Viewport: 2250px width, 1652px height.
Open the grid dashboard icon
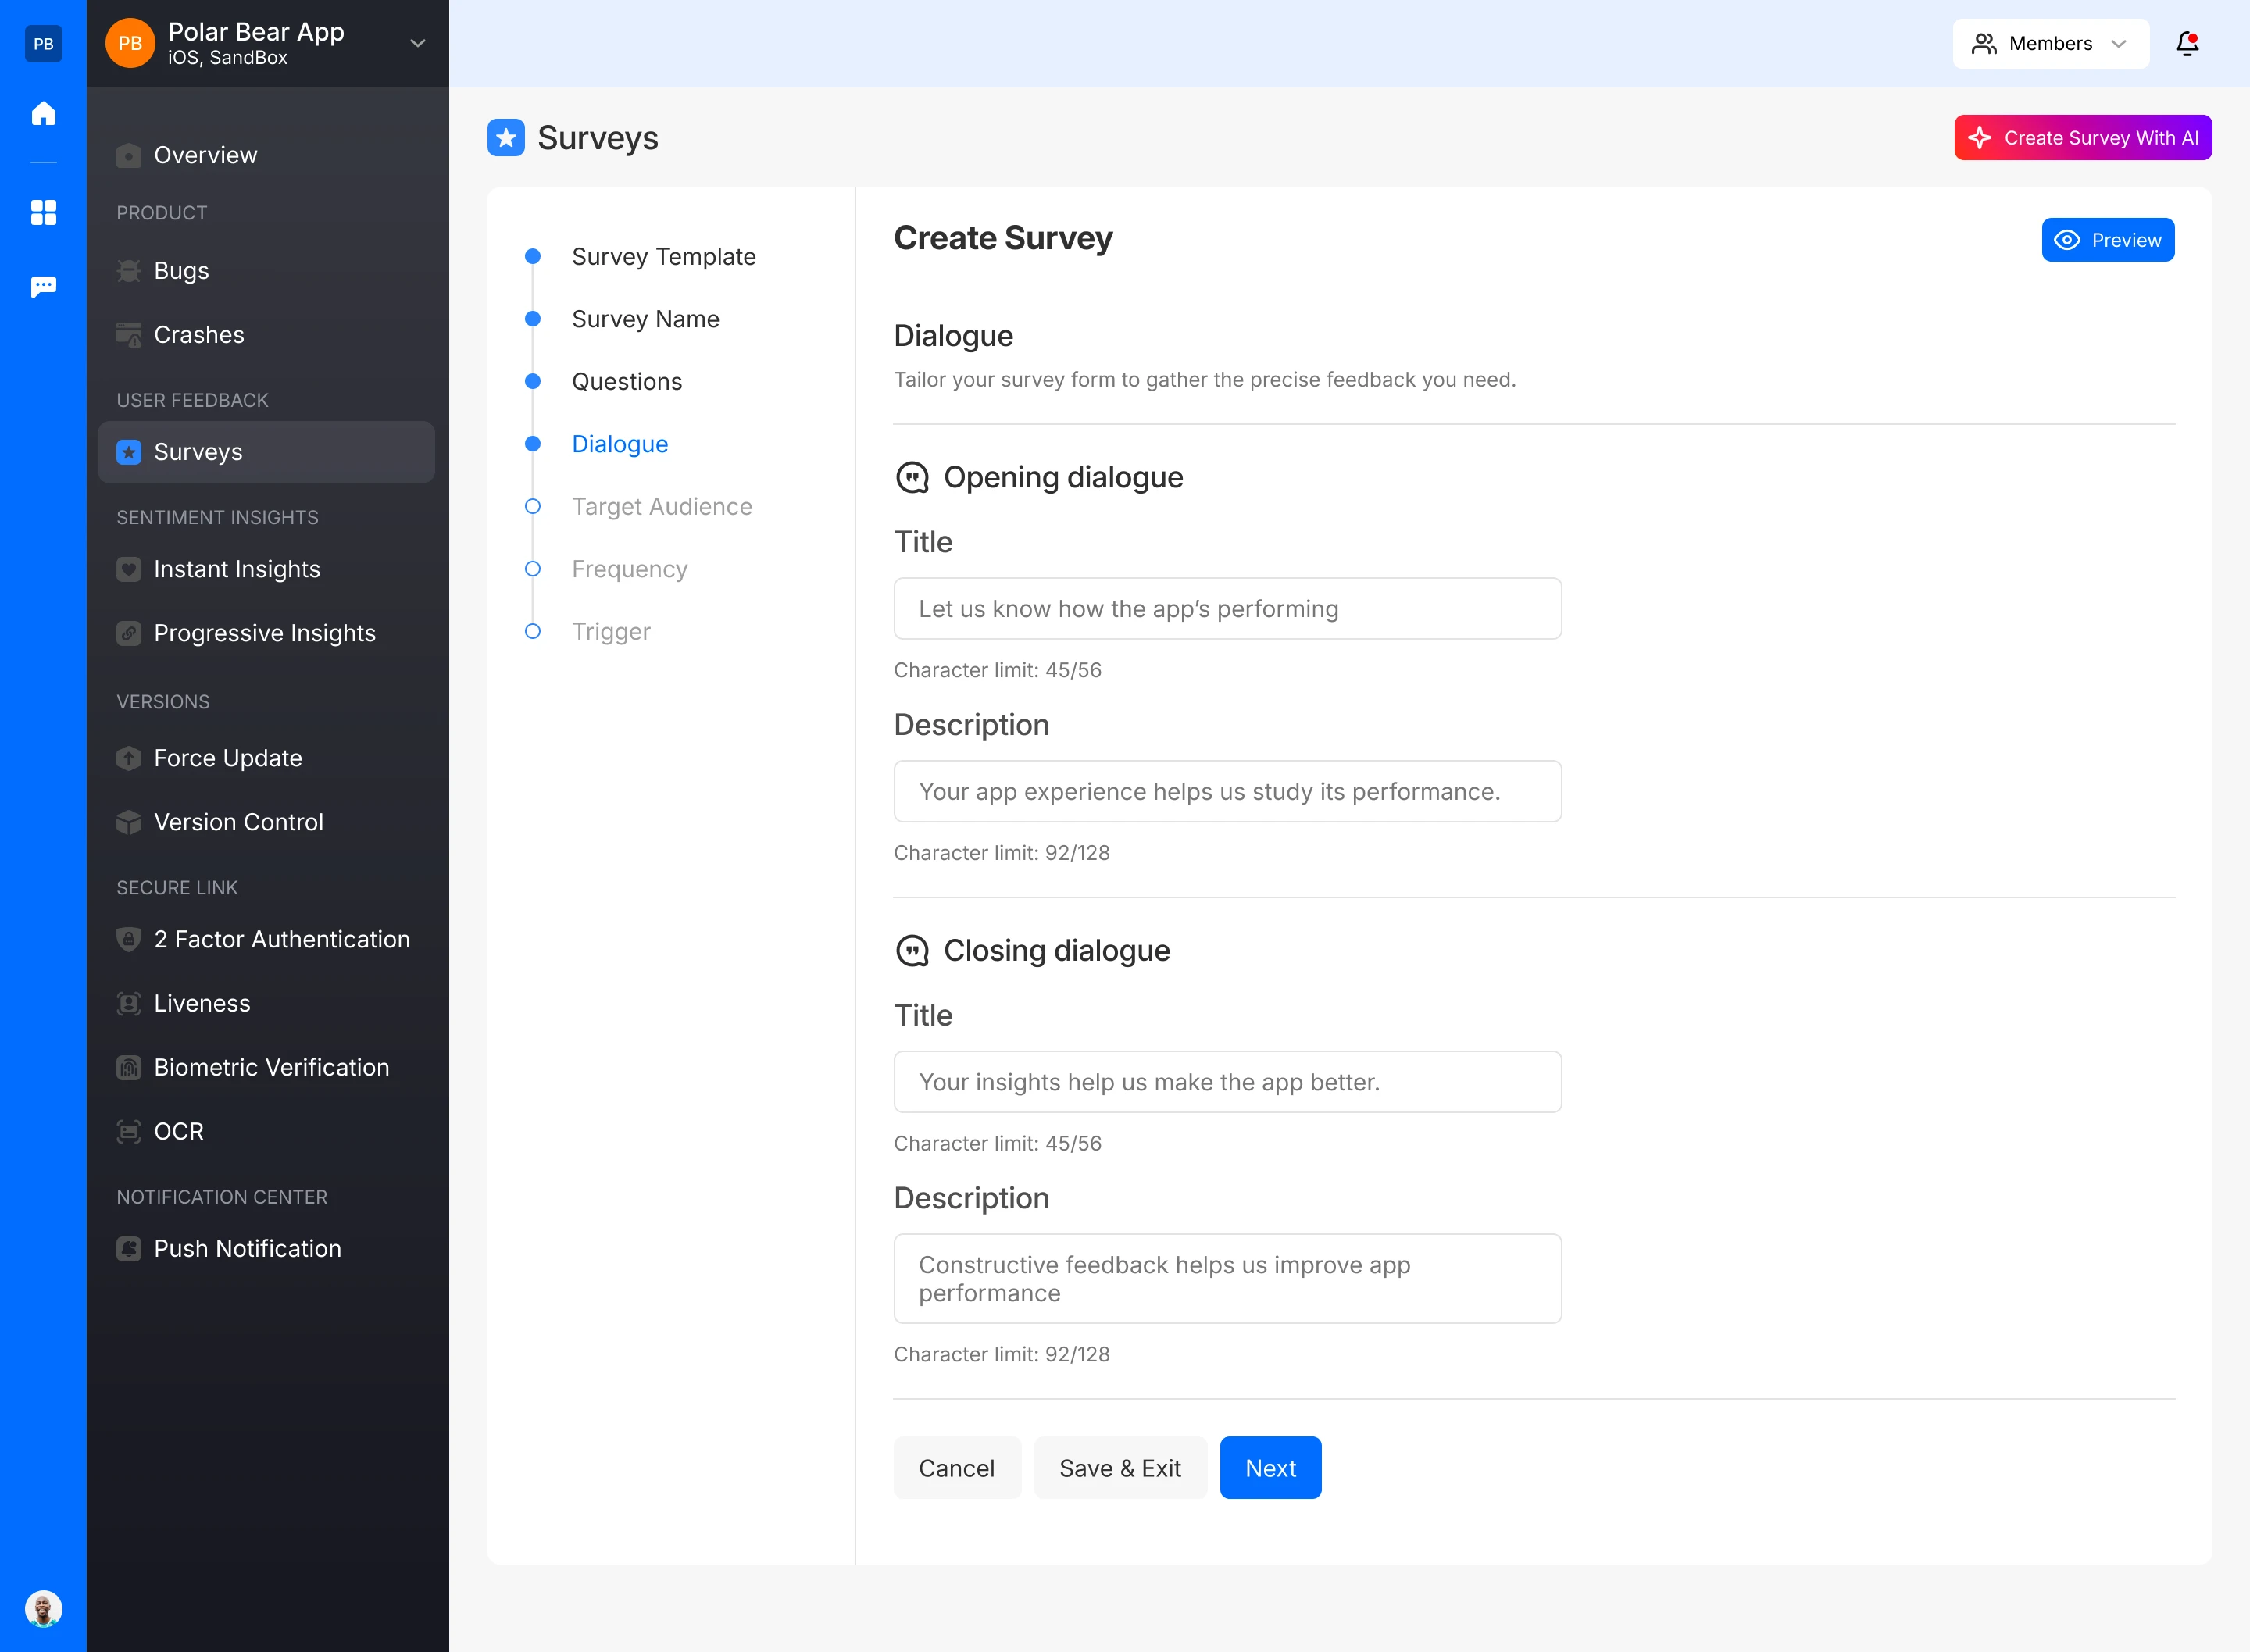[43, 212]
